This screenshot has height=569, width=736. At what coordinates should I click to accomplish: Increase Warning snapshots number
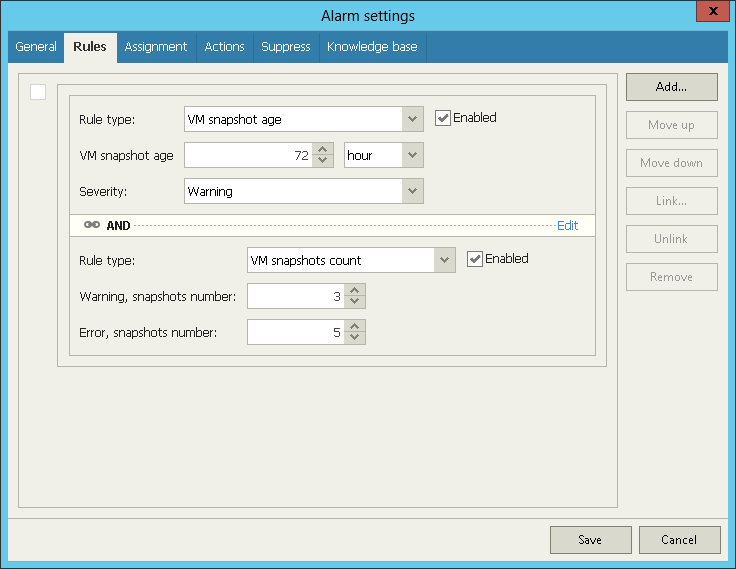pos(354,291)
